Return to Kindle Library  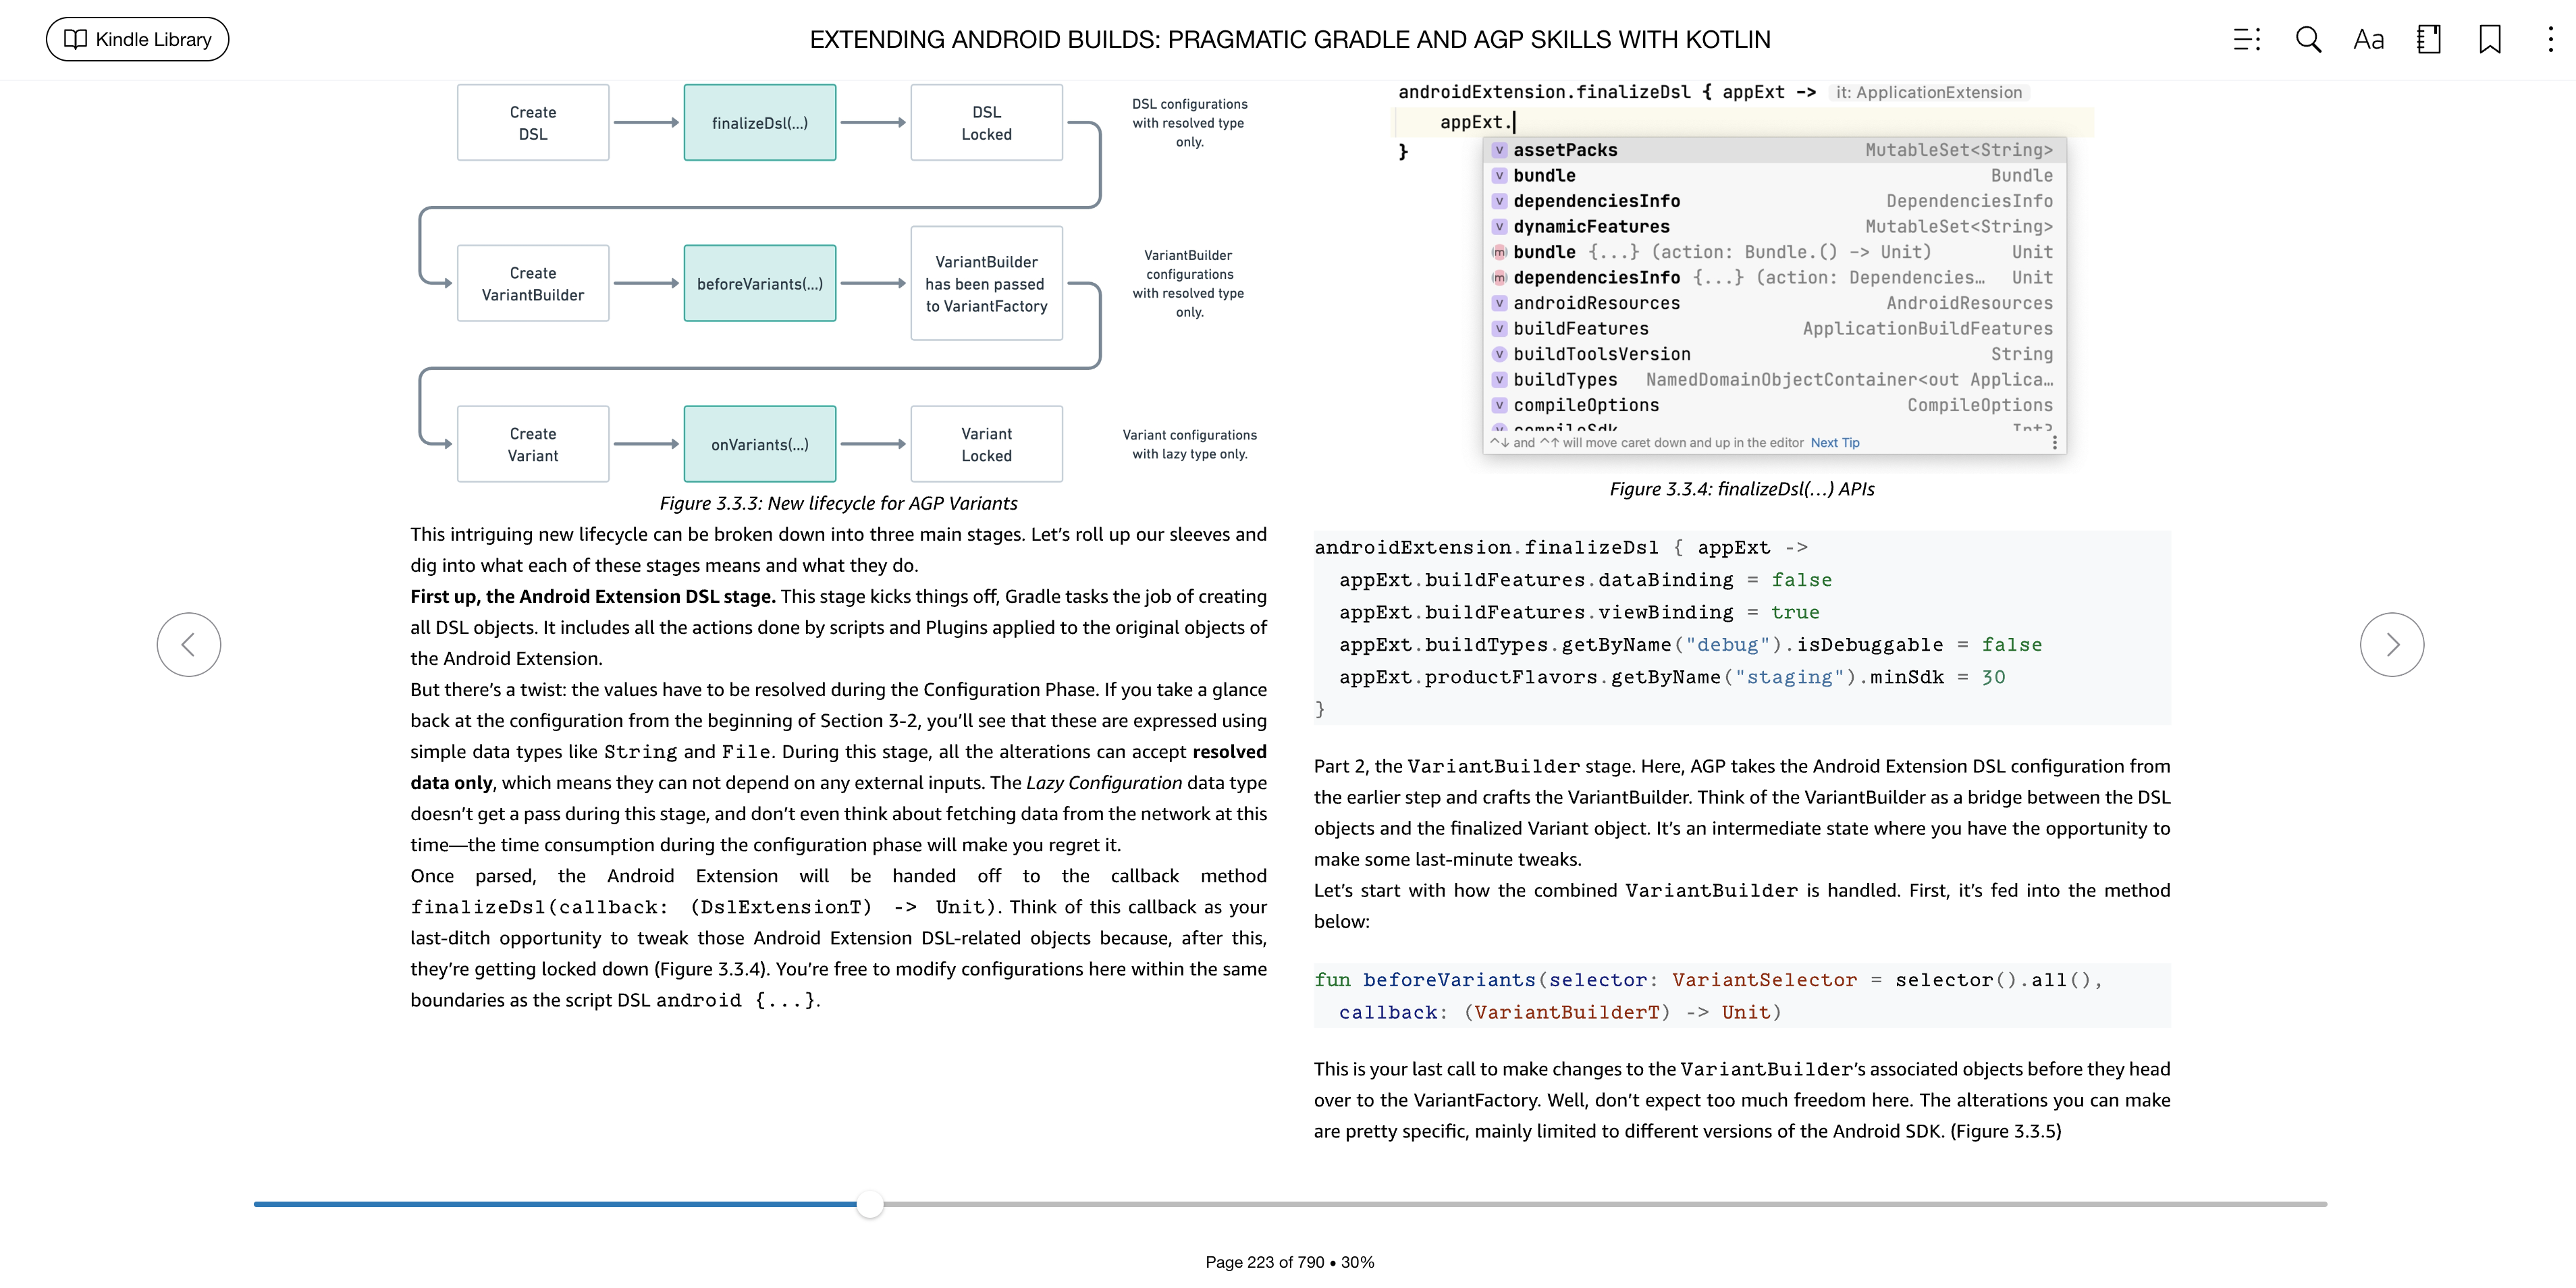[x=137, y=39]
